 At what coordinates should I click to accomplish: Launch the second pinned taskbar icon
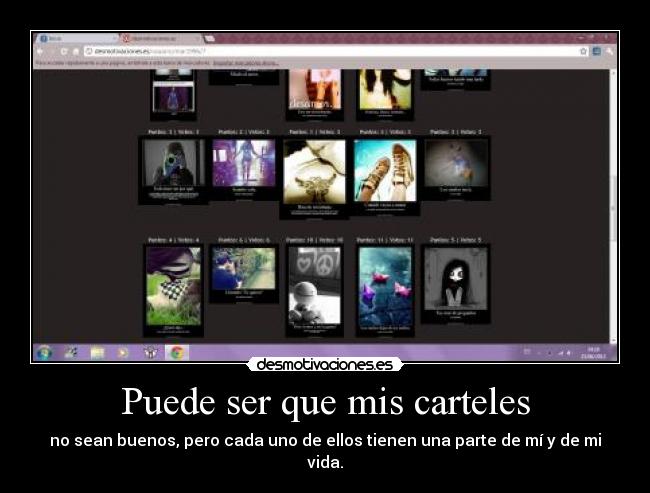(70, 353)
